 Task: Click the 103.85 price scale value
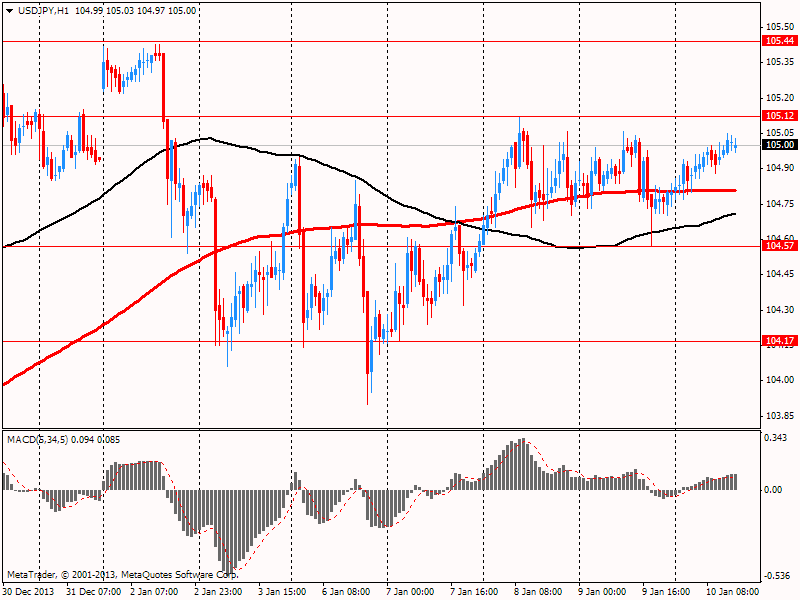(780, 416)
